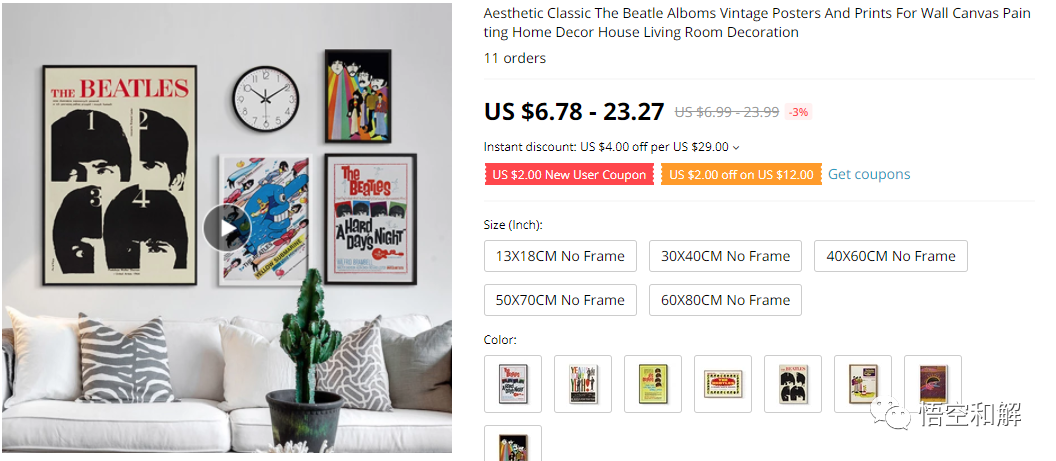
Task: Choose the 60X80CM No Frame option
Action: [x=725, y=300]
